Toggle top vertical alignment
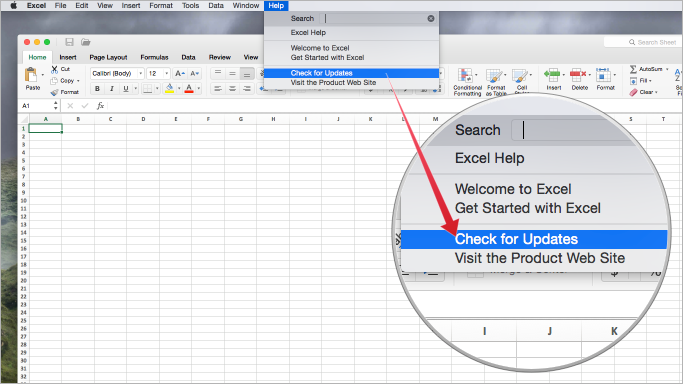This screenshot has height=384, width=683. point(218,74)
